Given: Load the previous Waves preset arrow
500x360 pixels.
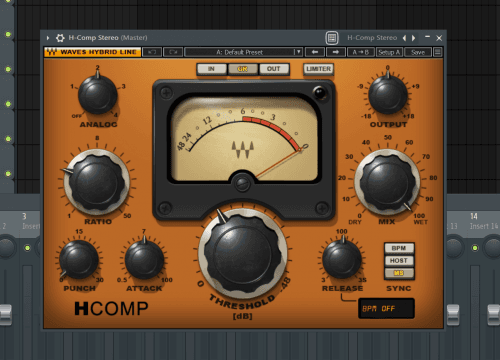Looking at the screenshot, I should (x=315, y=52).
